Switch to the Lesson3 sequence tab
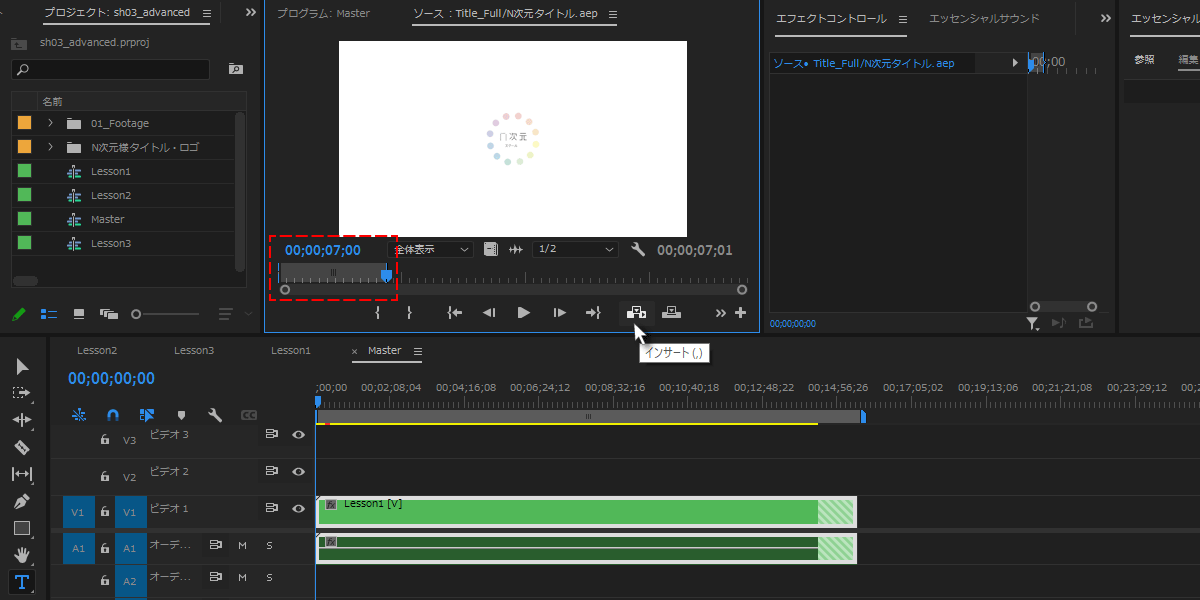 pos(194,351)
